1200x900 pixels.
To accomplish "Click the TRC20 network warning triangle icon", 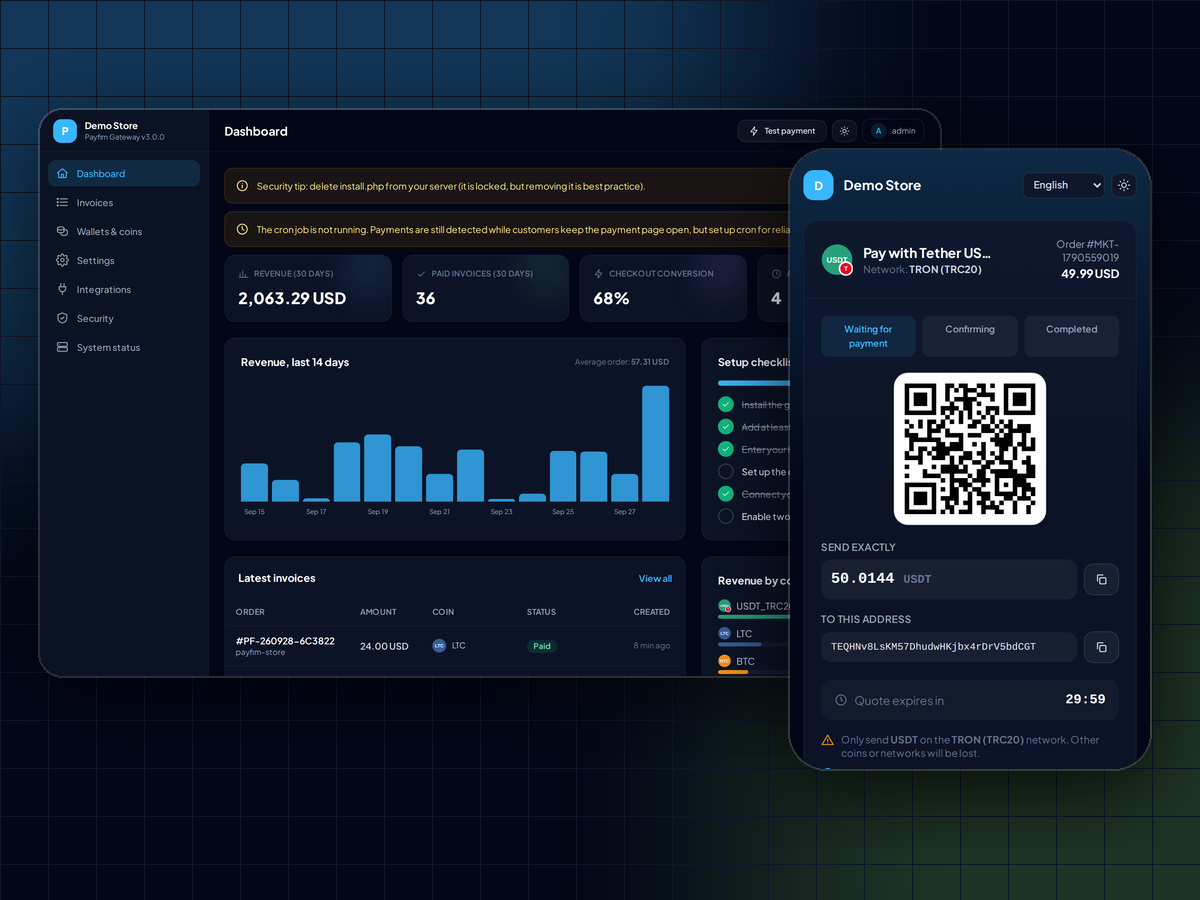I will click(x=827, y=740).
